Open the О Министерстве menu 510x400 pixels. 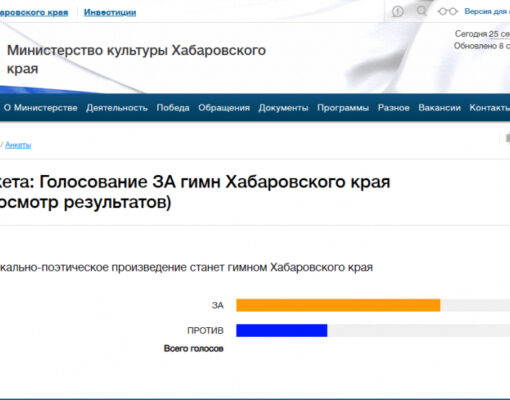(41, 108)
